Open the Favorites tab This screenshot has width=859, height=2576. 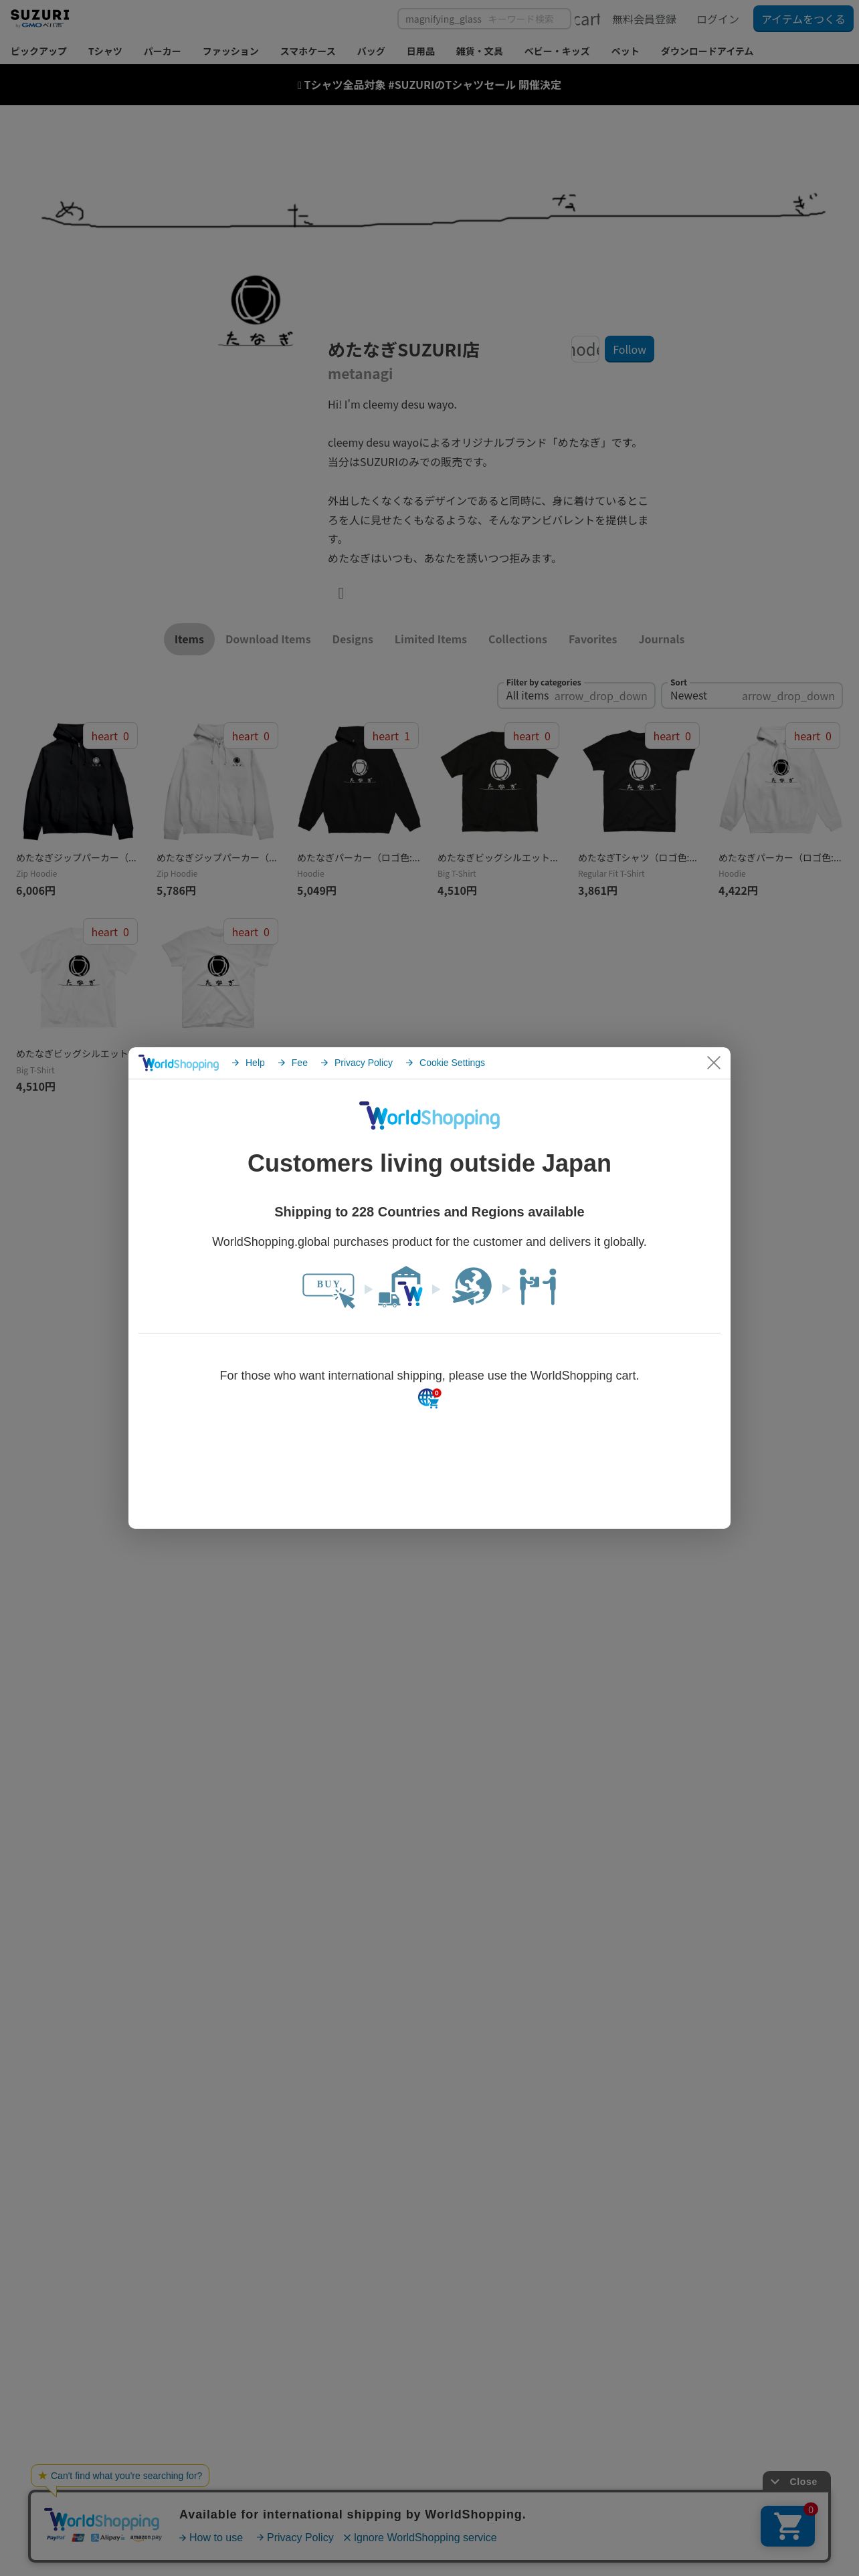(593, 639)
